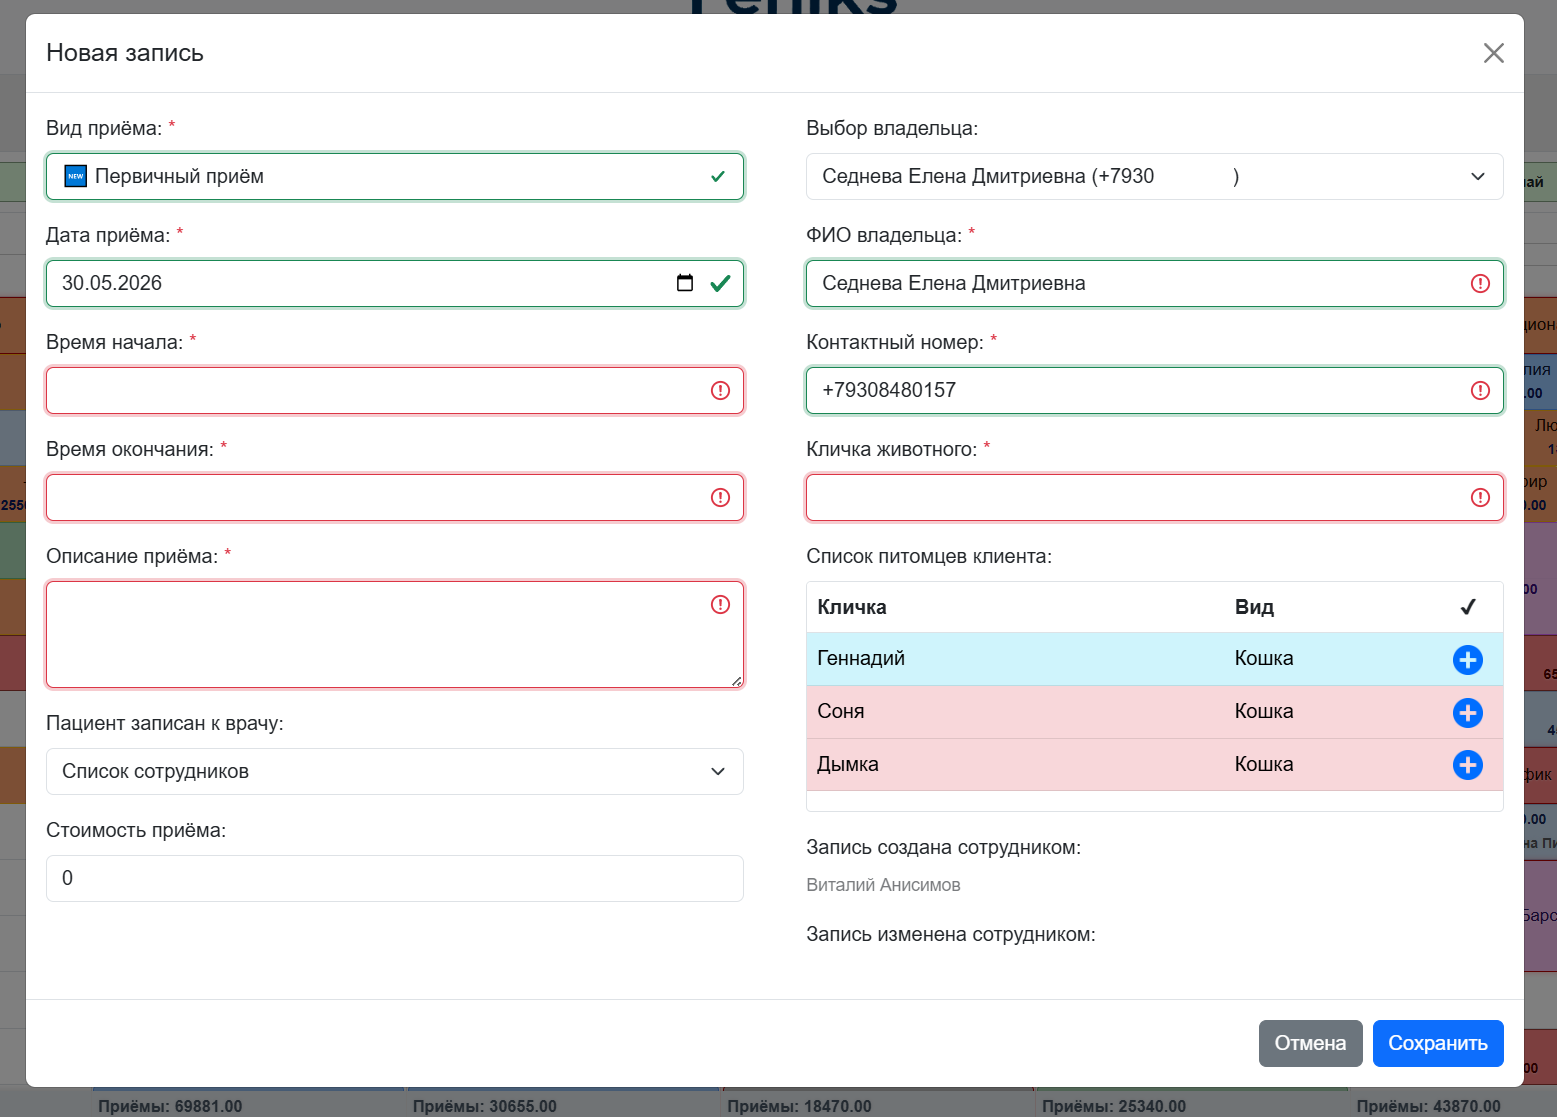This screenshot has height=1117, width=1557.
Task: Click error icon in Кличка животного field
Action: click(1480, 497)
